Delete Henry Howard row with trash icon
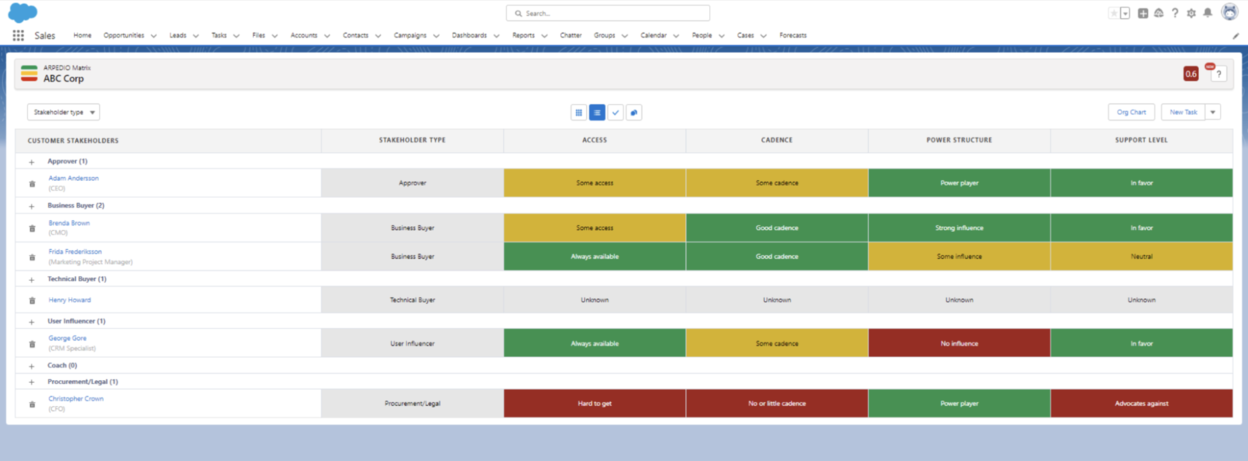 point(32,300)
